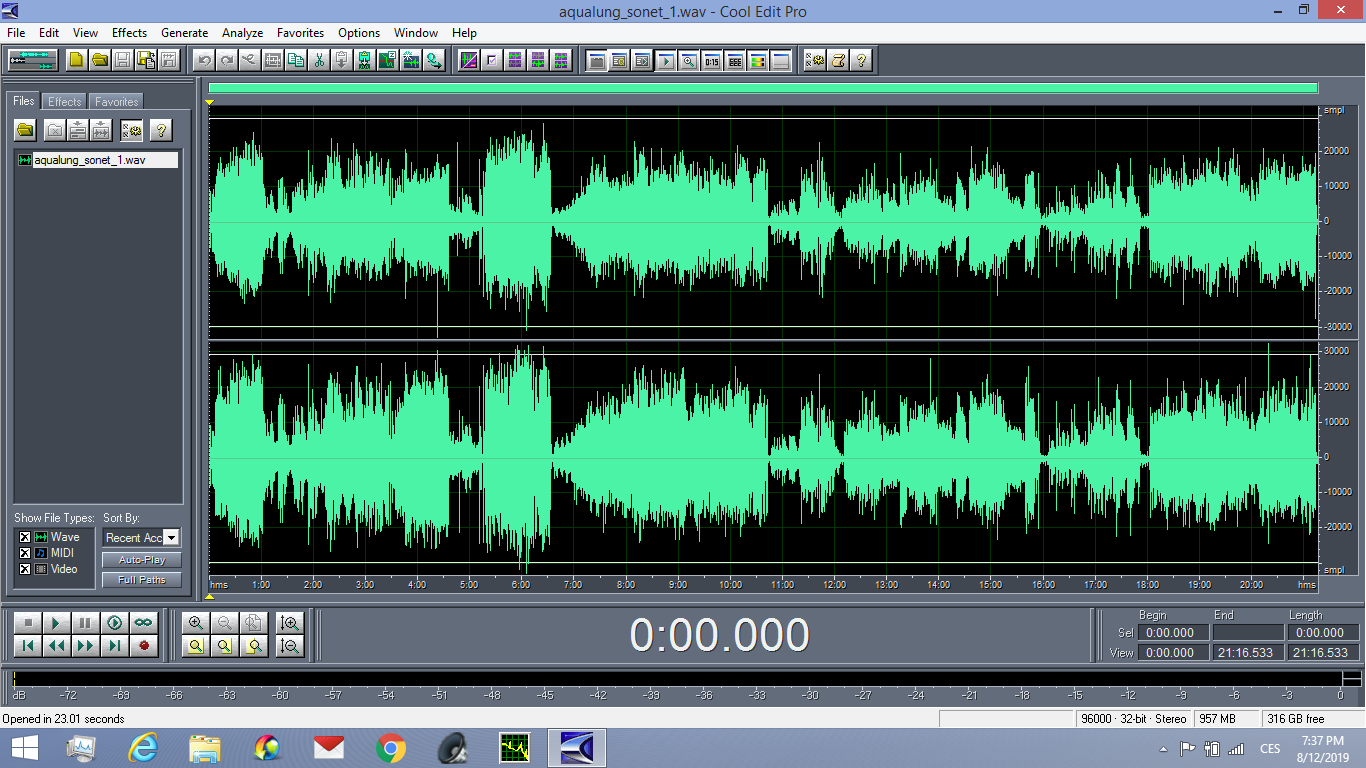Click the large 0:00.000 time display
This screenshot has height=768, width=1366.
pos(719,636)
